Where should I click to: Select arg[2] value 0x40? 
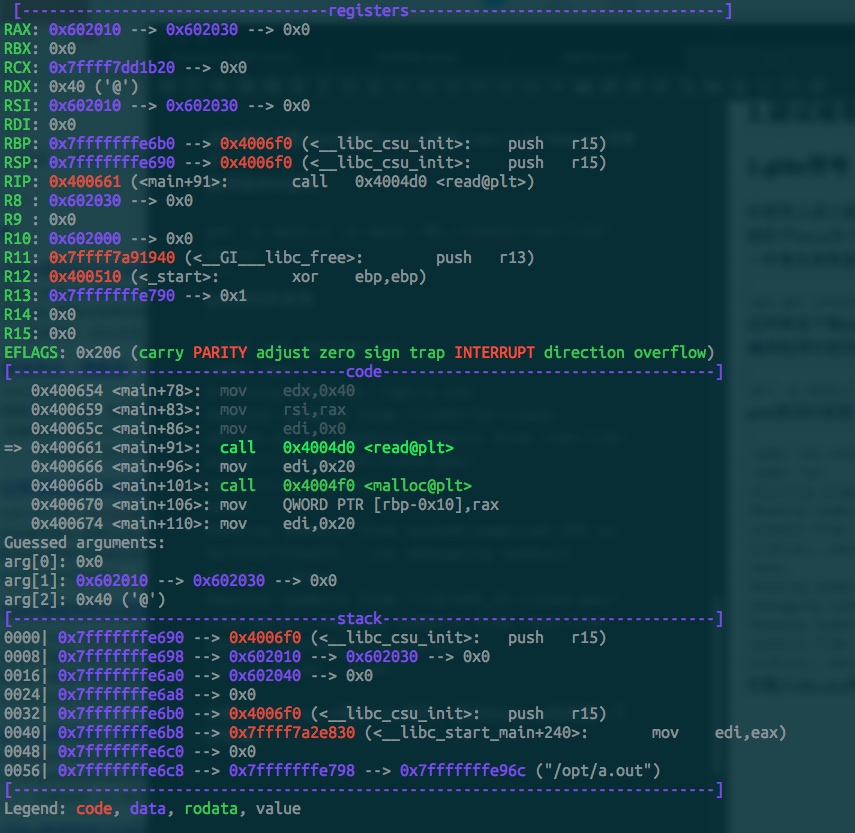(93, 599)
